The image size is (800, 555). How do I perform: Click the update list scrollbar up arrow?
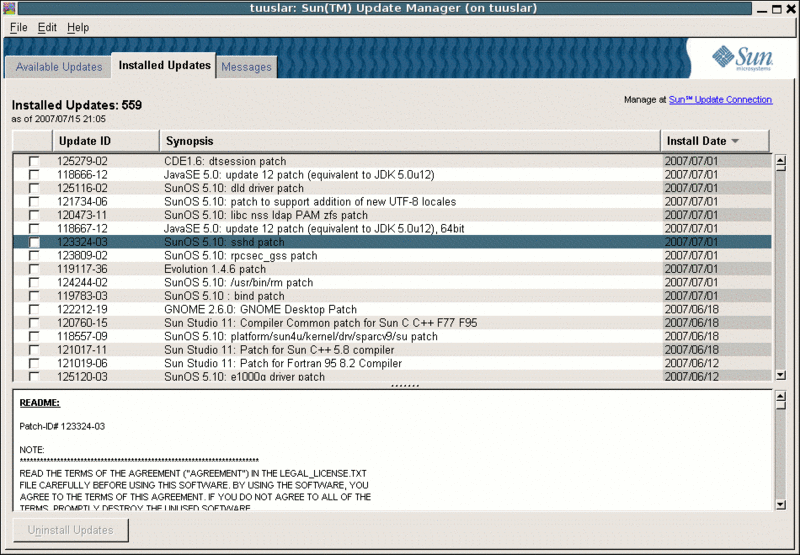(781, 161)
